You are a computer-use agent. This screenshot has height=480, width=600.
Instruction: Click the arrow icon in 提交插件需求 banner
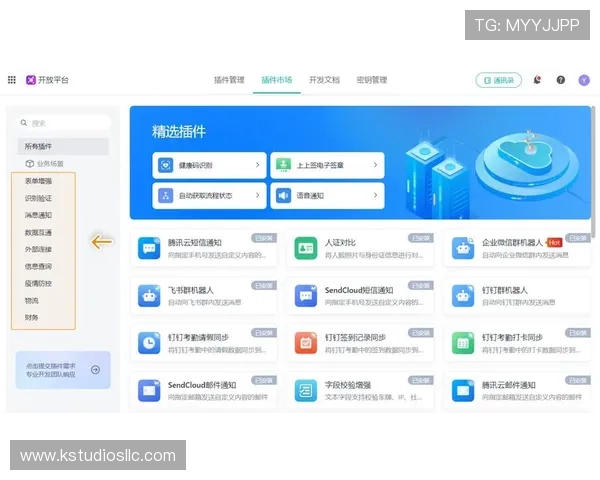[96, 370]
